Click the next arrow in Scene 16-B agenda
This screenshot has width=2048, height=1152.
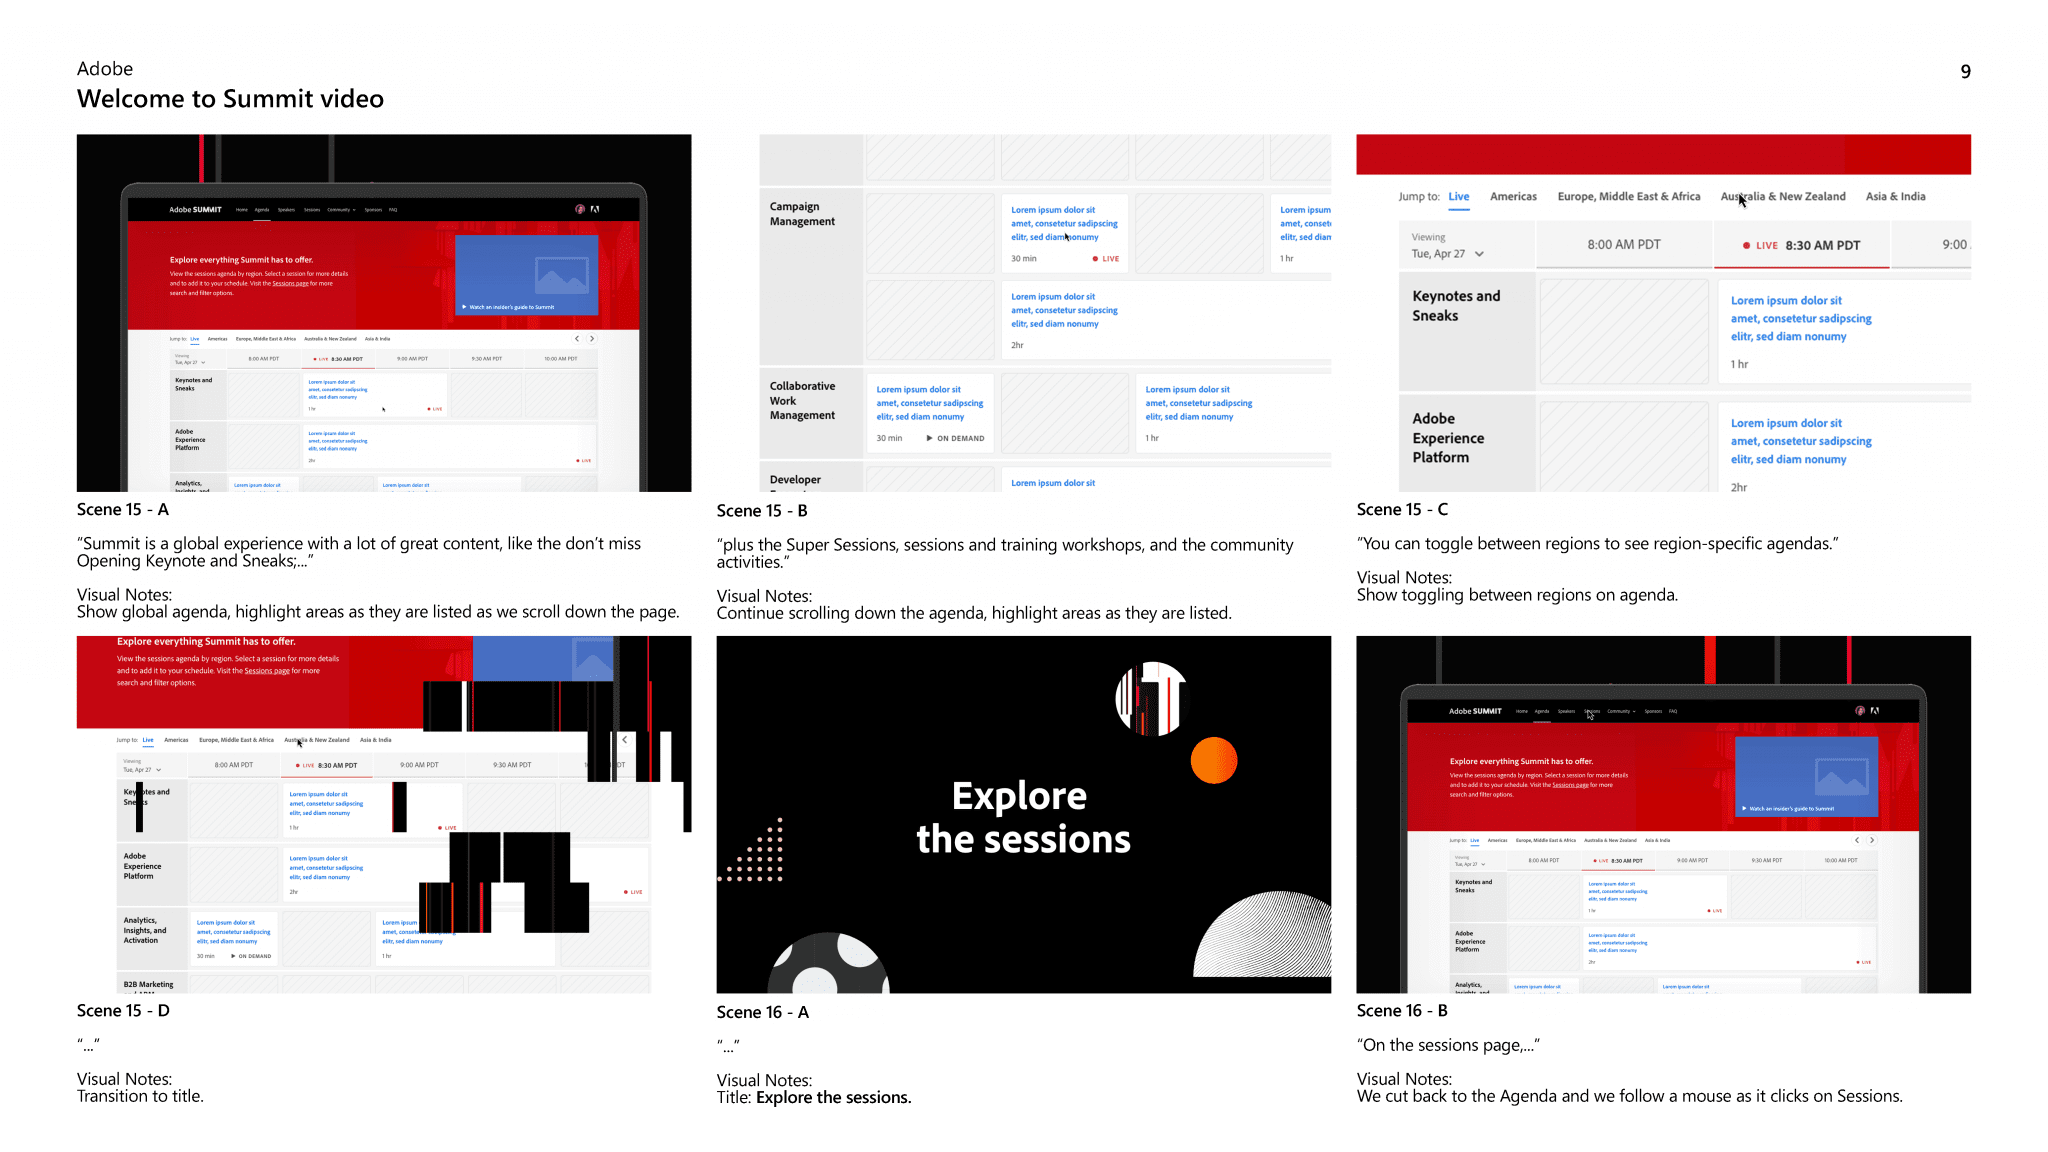coord(1871,840)
